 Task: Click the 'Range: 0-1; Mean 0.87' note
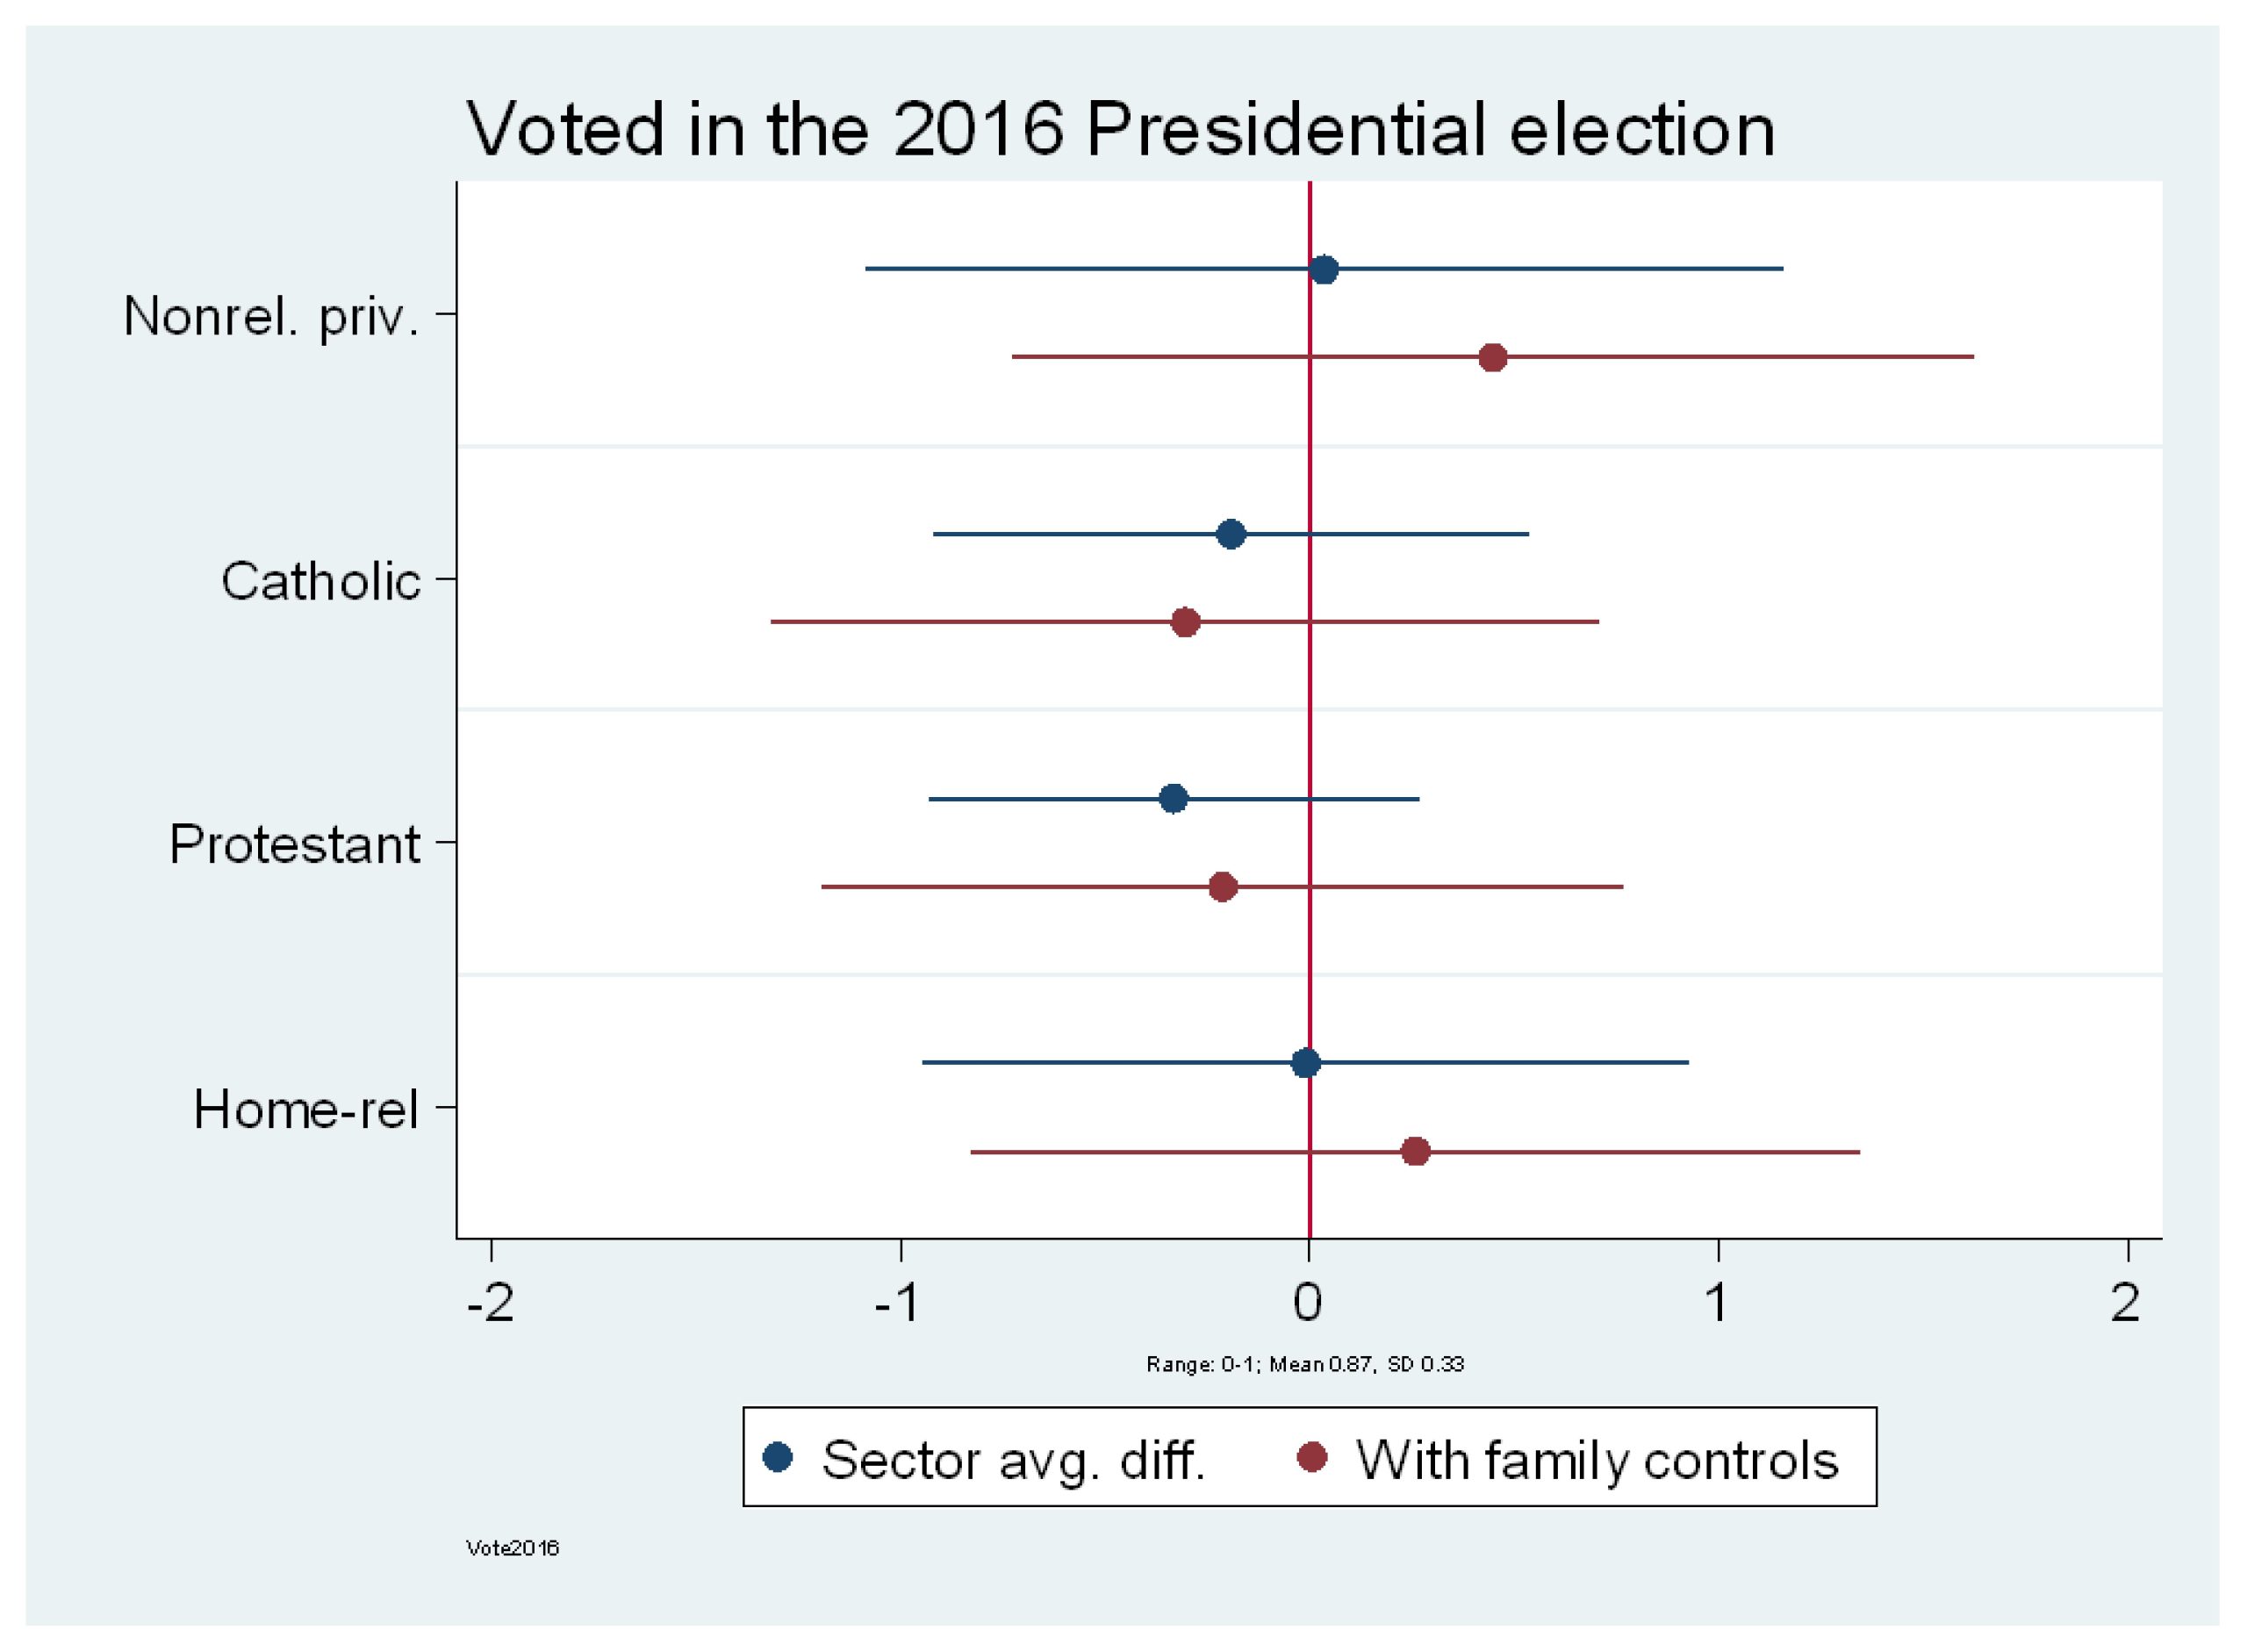click(1305, 1364)
